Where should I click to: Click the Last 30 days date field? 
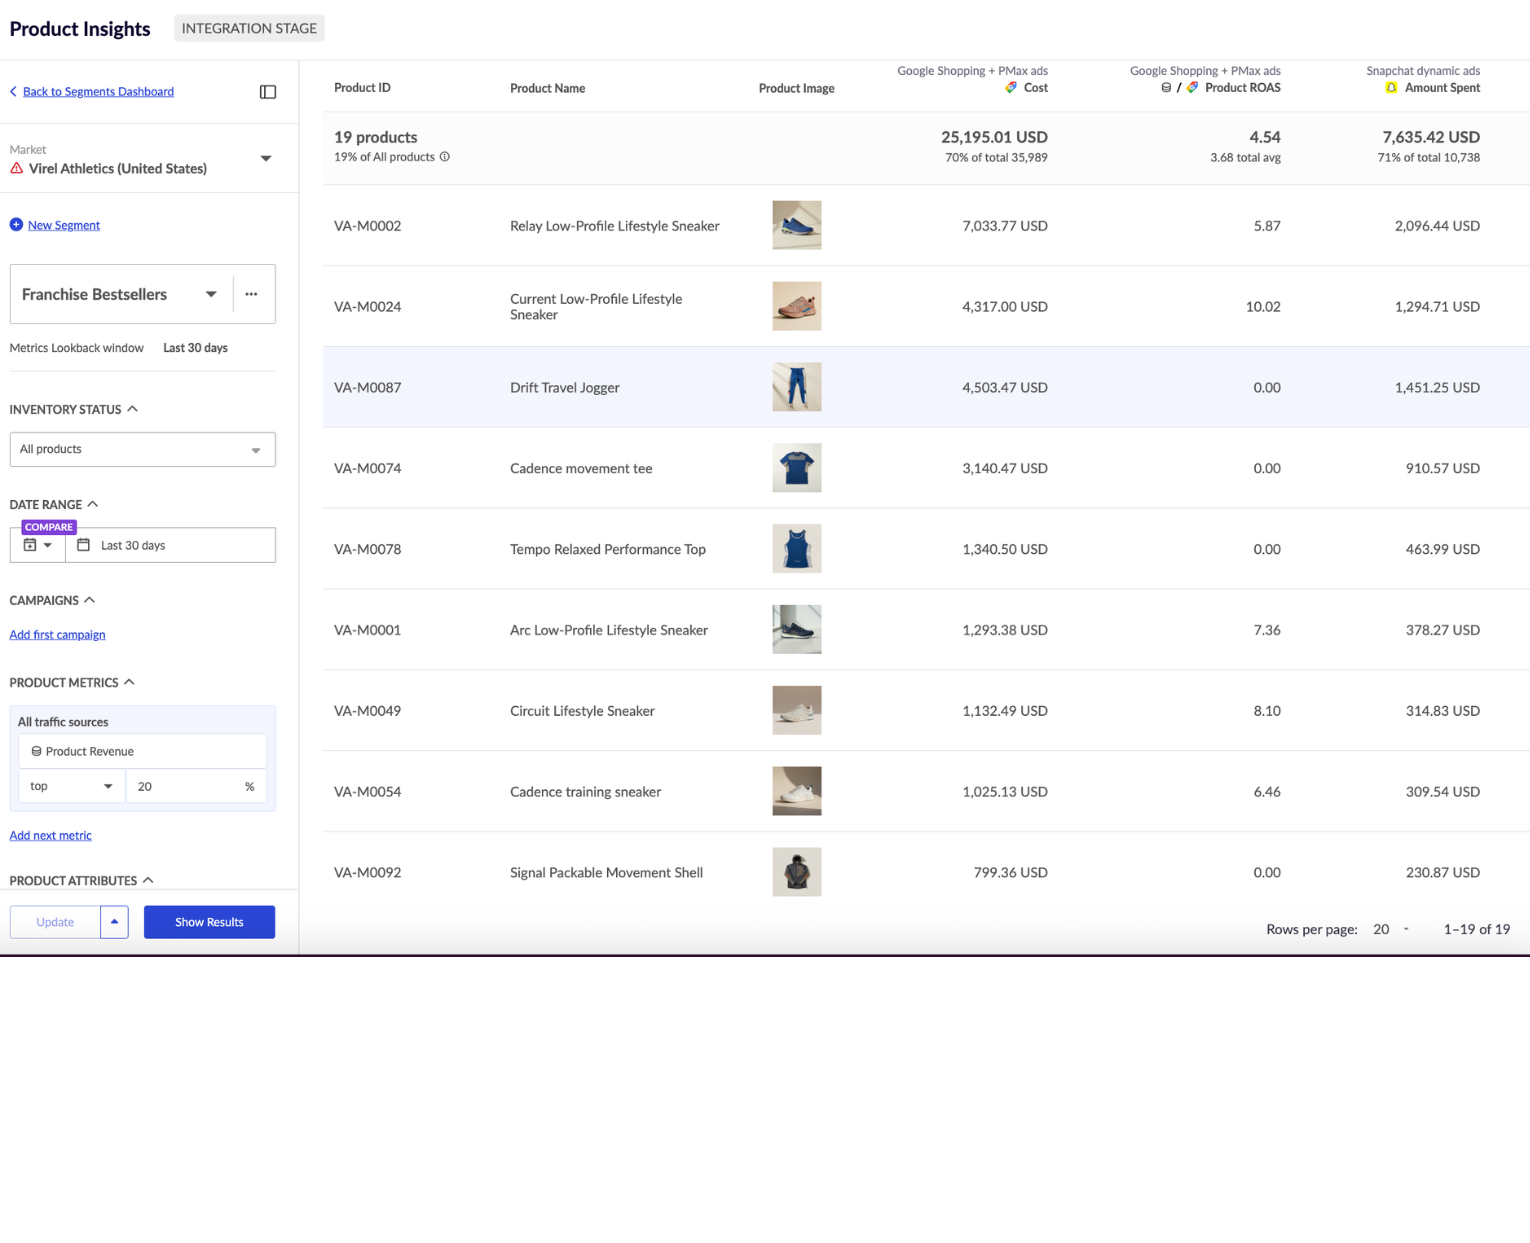coord(170,545)
